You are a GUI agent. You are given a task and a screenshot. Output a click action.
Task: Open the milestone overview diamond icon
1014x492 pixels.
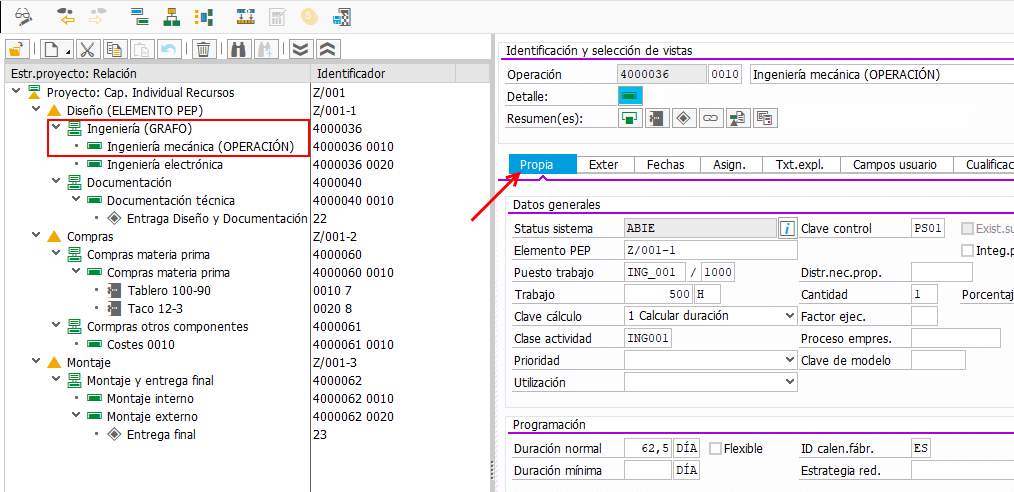pyautogui.click(x=684, y=118)
